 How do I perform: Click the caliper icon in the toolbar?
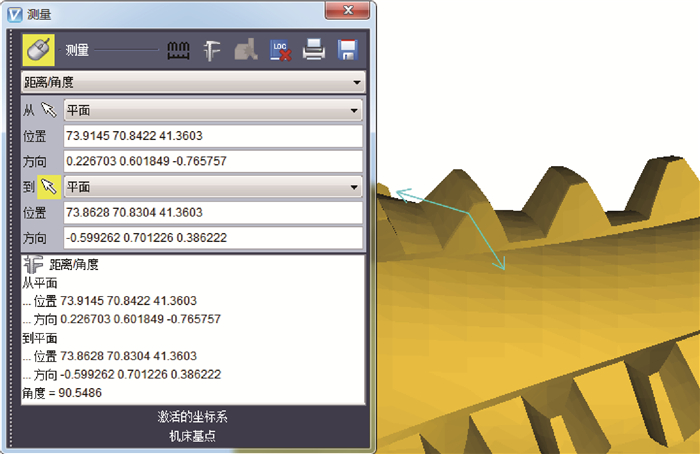click(212, 49)
